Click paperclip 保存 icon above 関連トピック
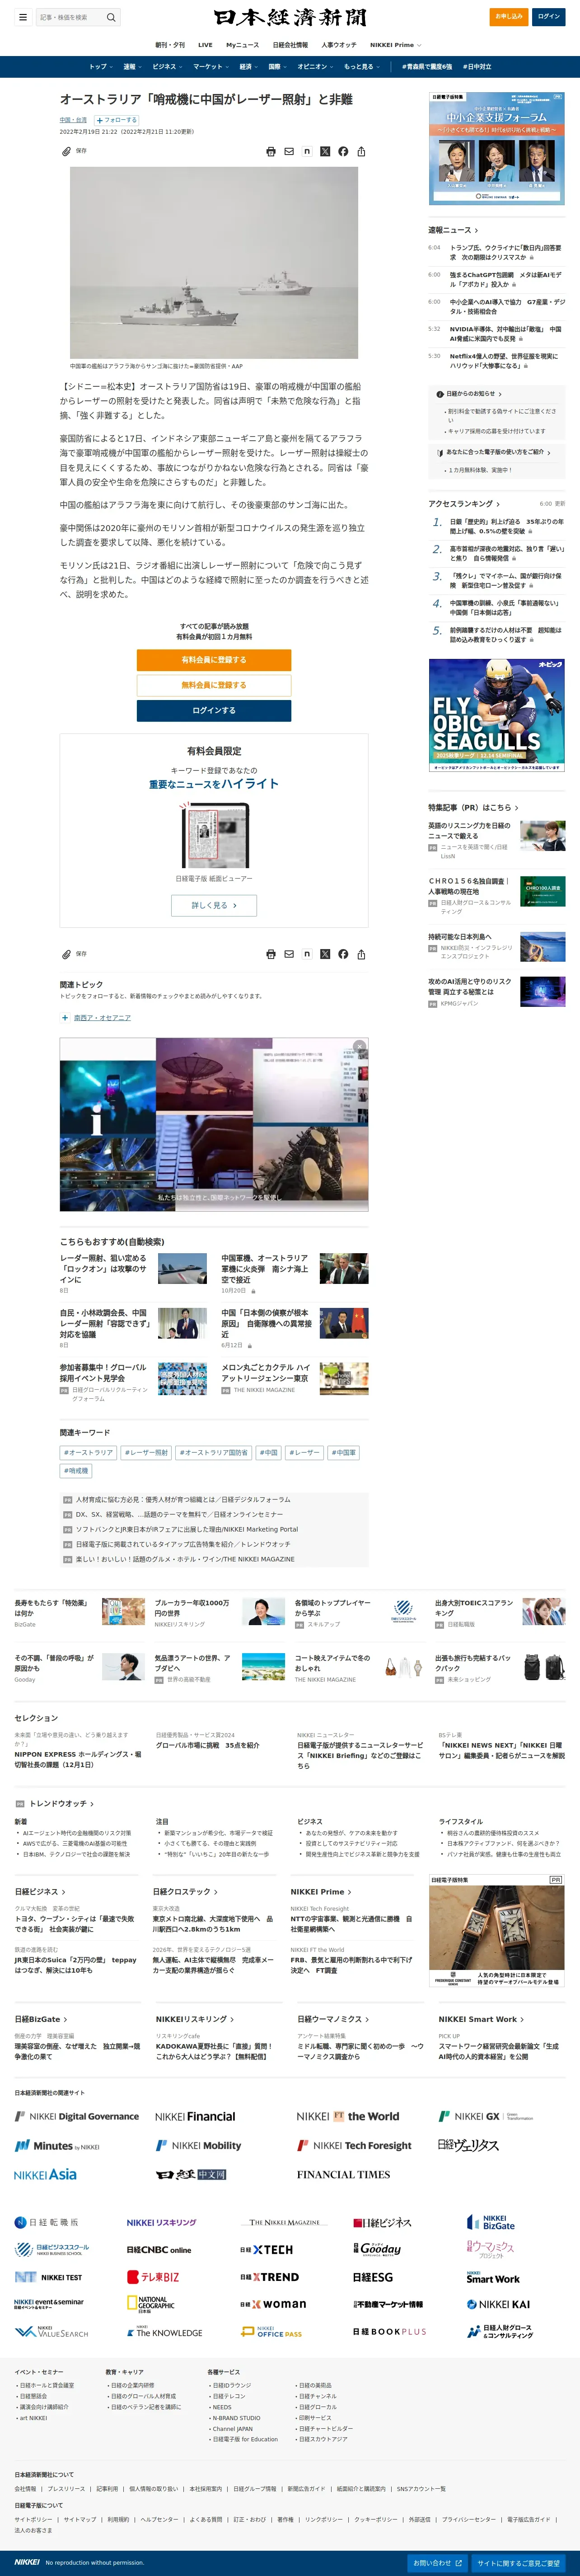This screenshot has height=2576, width=580. (67, 954)
